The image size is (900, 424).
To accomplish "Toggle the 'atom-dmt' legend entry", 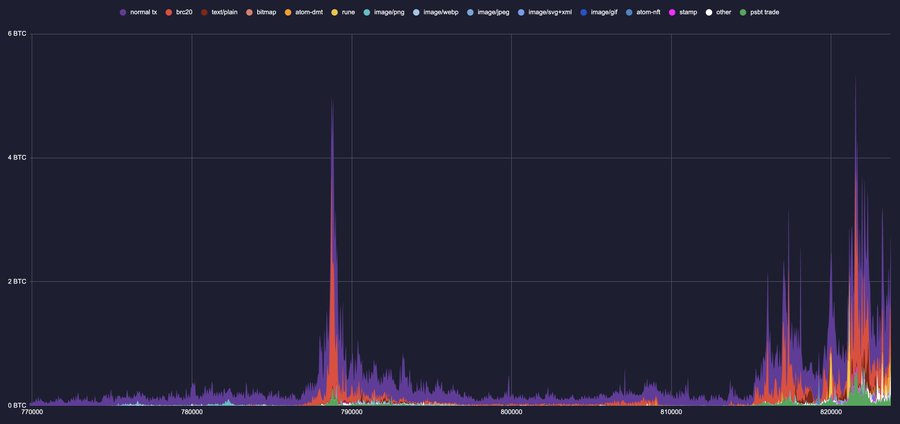I will 304,12.
